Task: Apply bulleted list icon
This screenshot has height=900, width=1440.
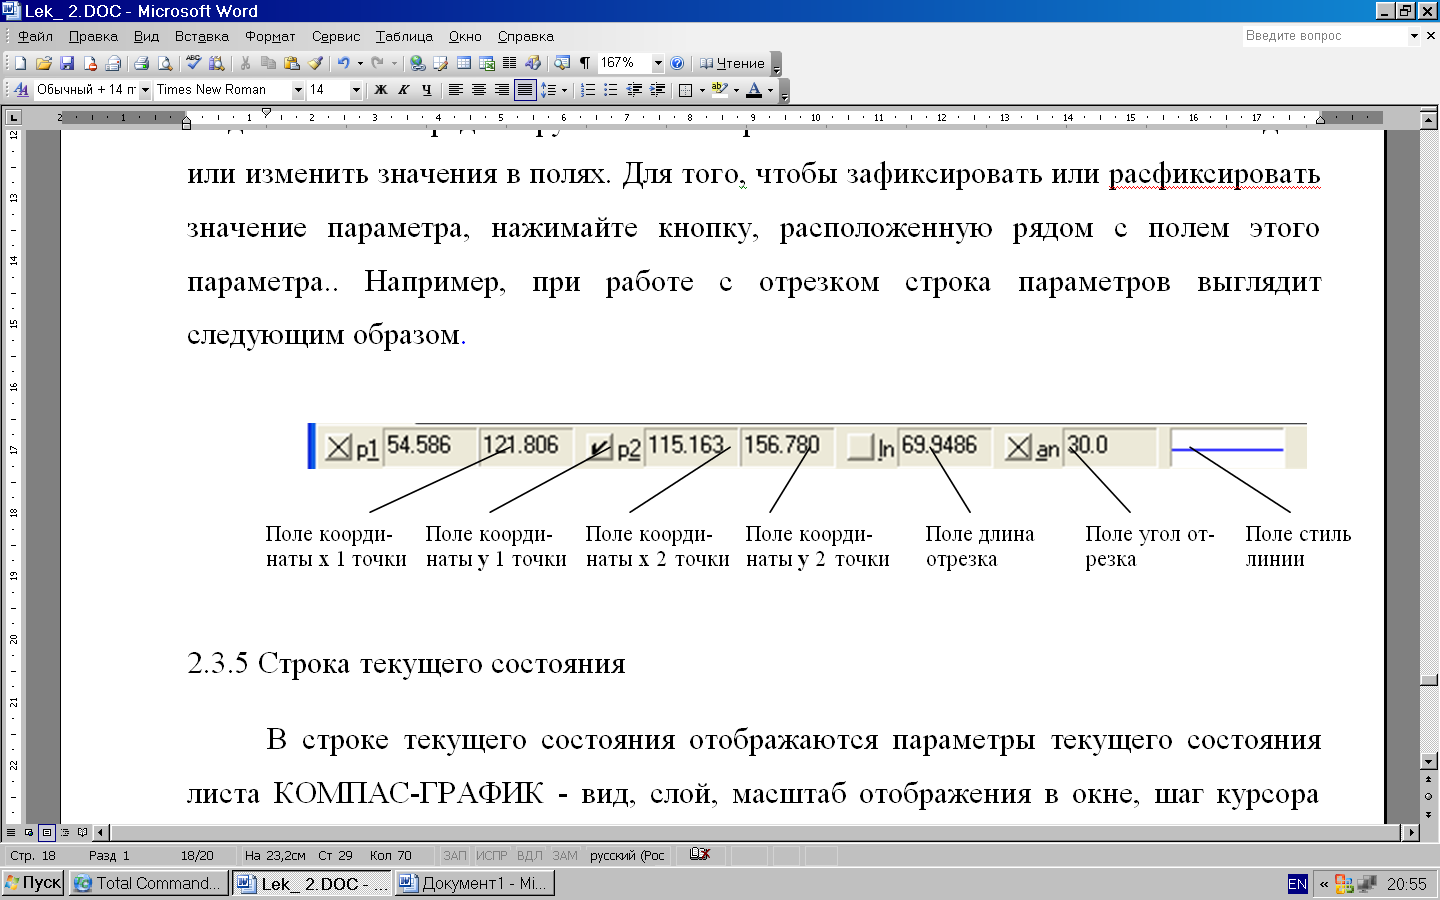Action: click(x=611, y=90)
